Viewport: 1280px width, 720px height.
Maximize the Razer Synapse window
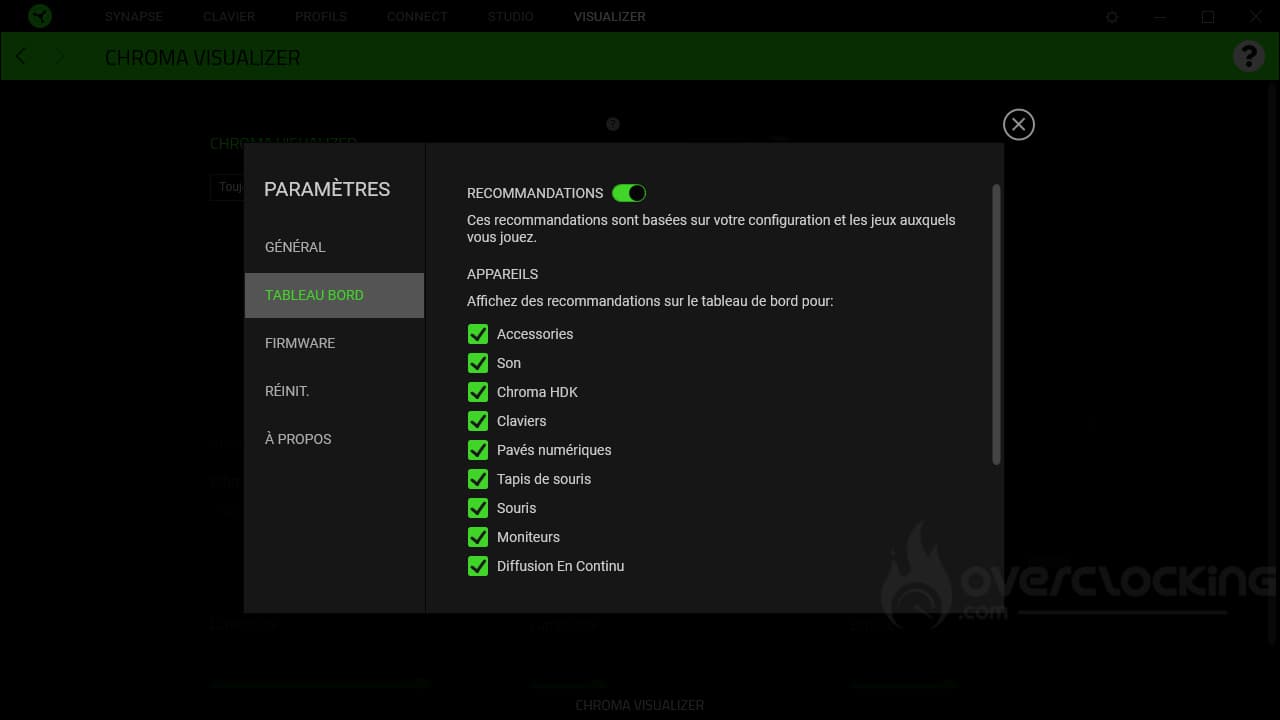1208,17
